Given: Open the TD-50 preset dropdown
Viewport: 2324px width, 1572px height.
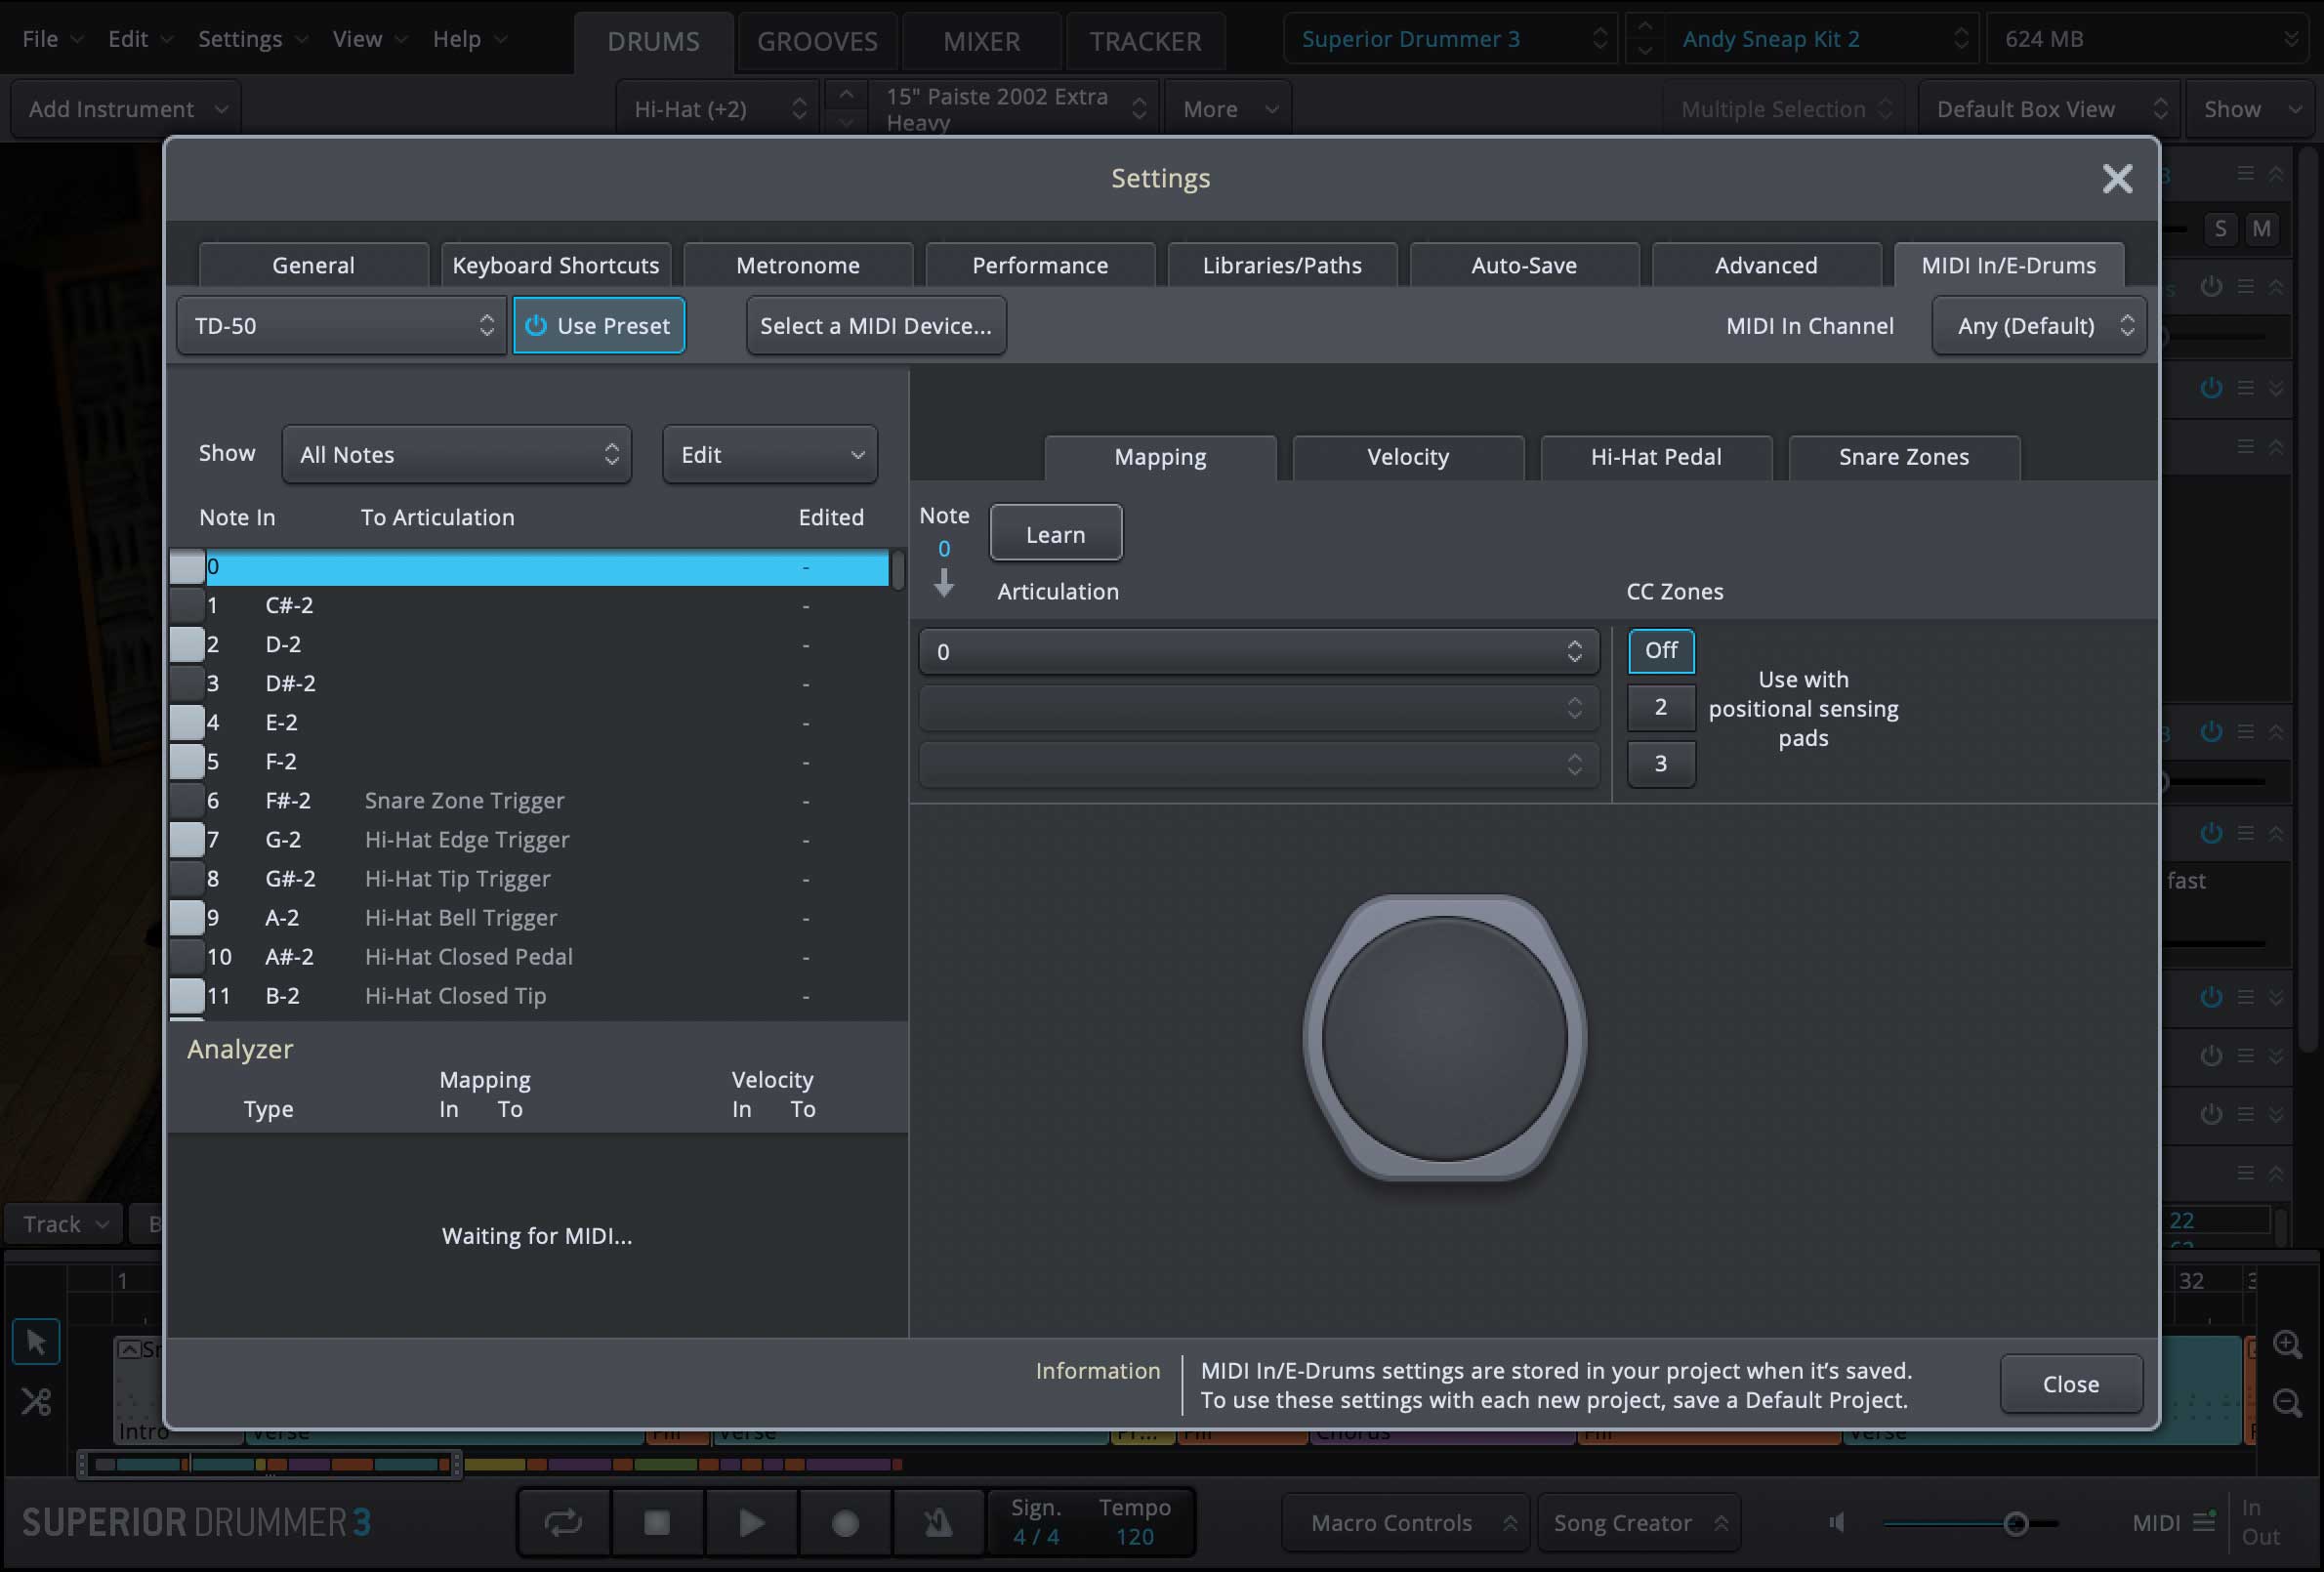Looking at the screenshot, I should tap(341, 326).
